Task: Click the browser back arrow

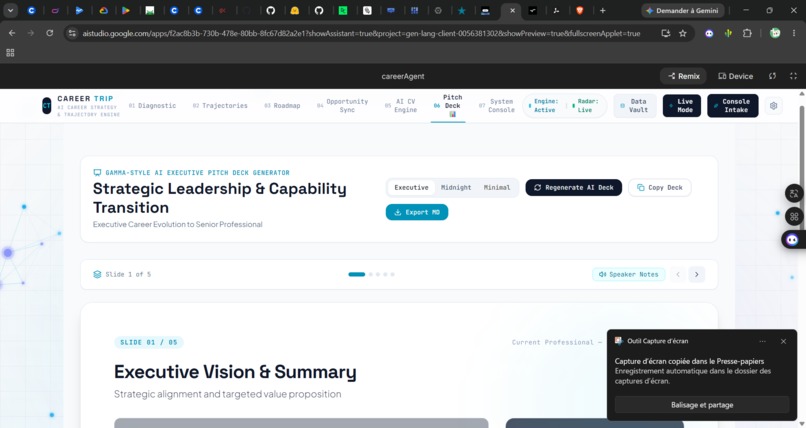Action: [12, 33]
